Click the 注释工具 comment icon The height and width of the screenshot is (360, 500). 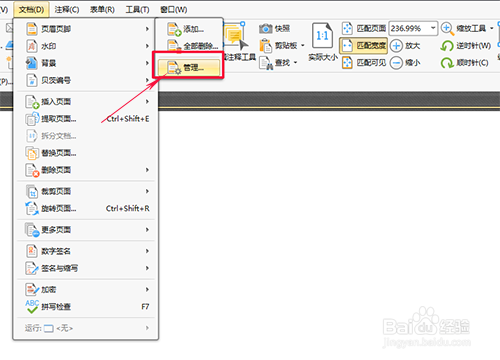click(236, 36)
